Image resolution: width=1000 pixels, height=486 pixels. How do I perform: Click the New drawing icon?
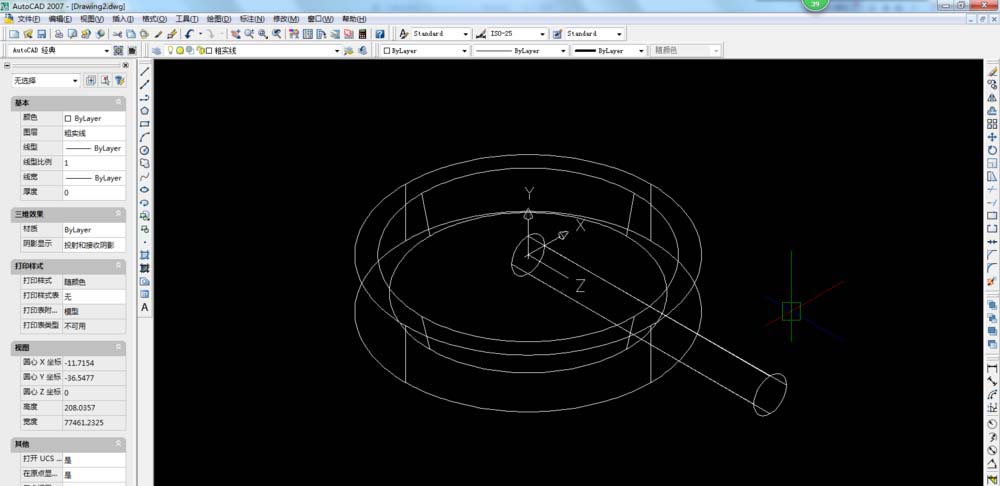(x=14, y=34)
